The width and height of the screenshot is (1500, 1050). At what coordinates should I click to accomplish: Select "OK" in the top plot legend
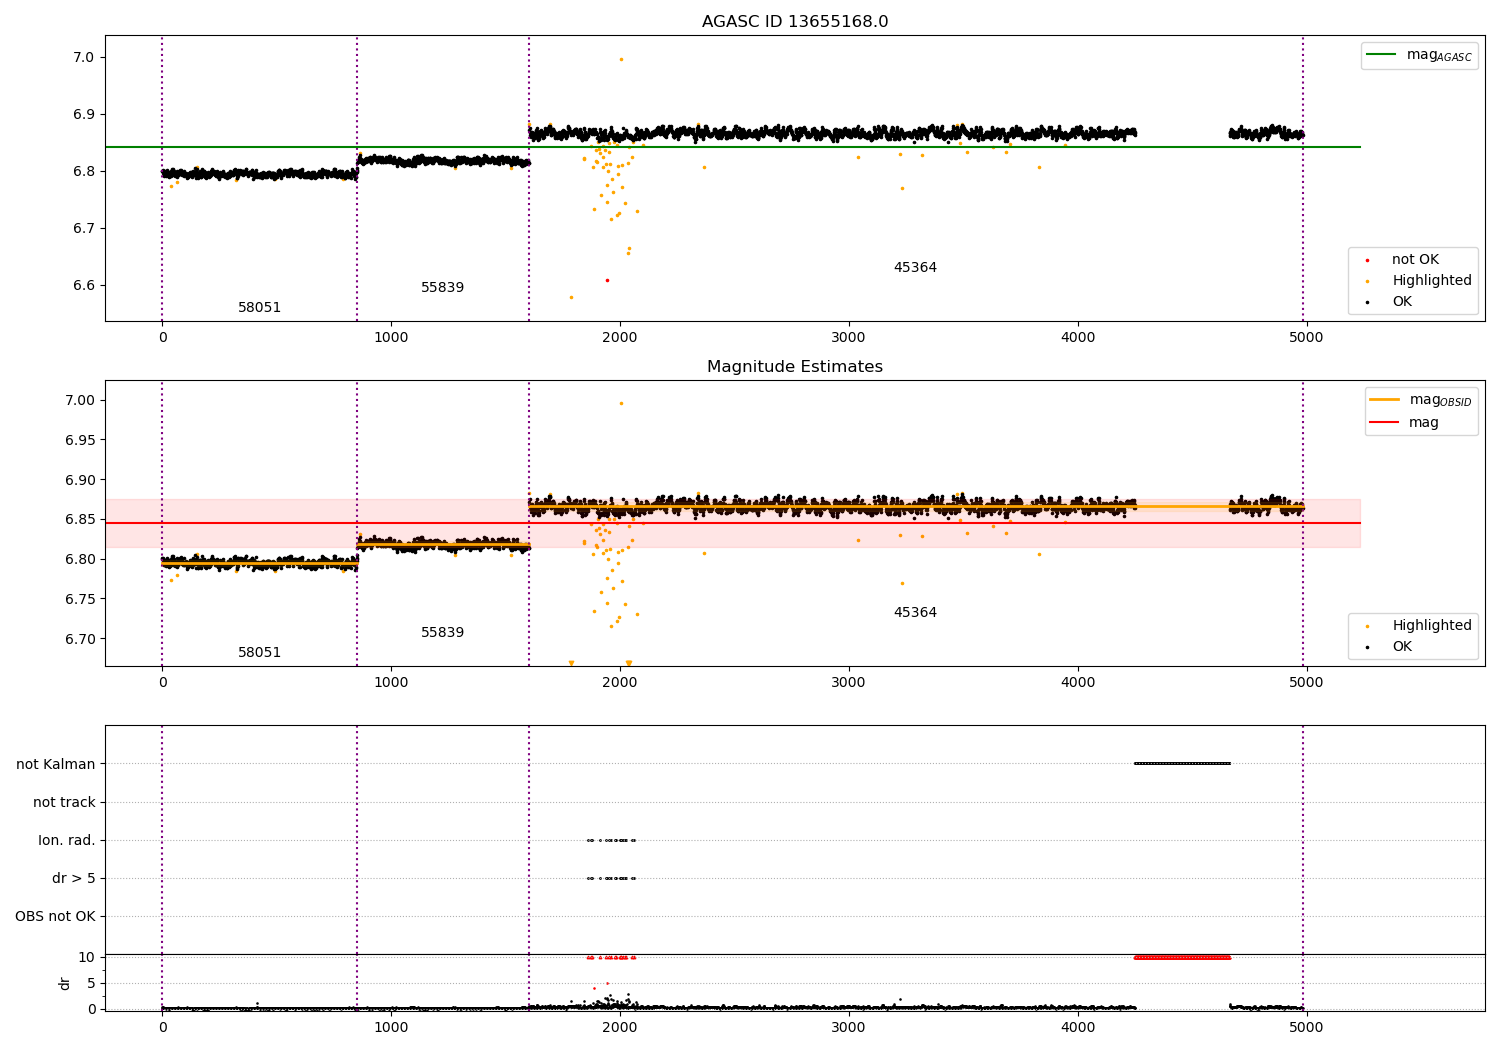pos(1402,302)
